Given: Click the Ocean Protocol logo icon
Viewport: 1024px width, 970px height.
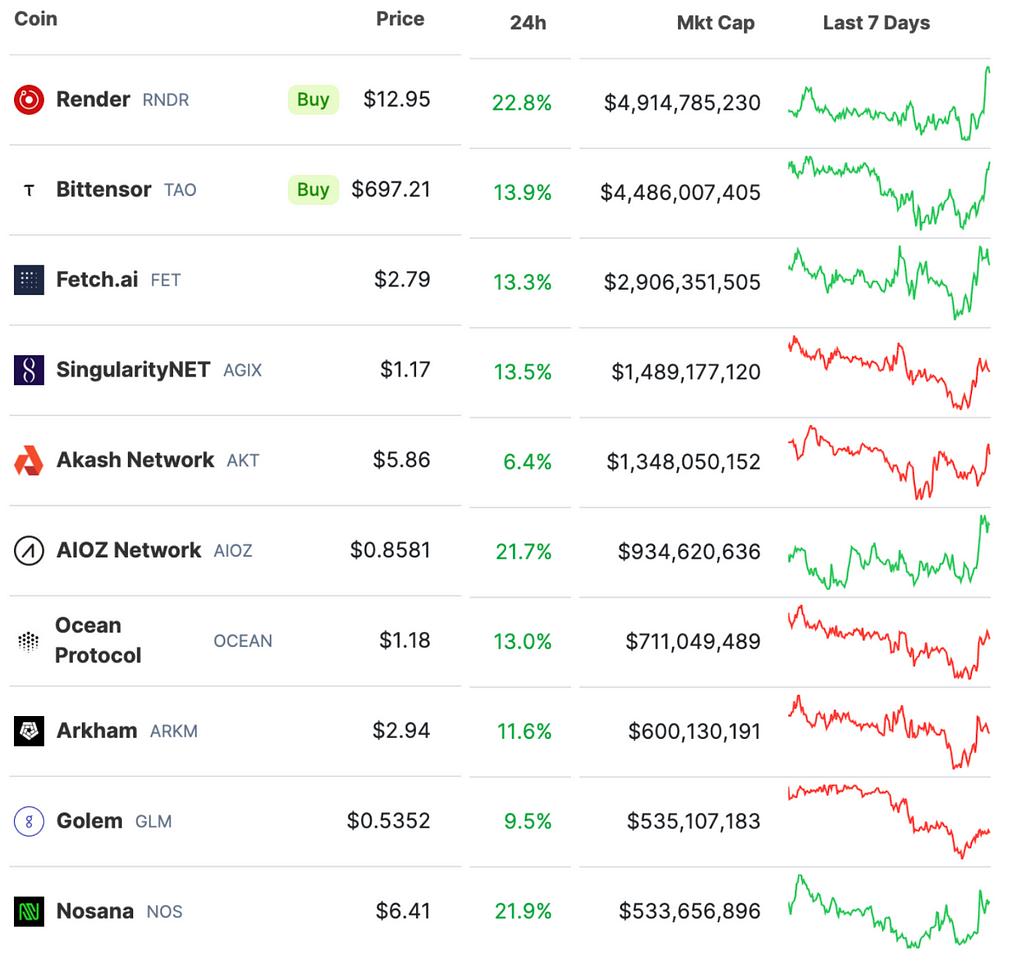Looking at the screenshot, I should (x=29, y=641).
